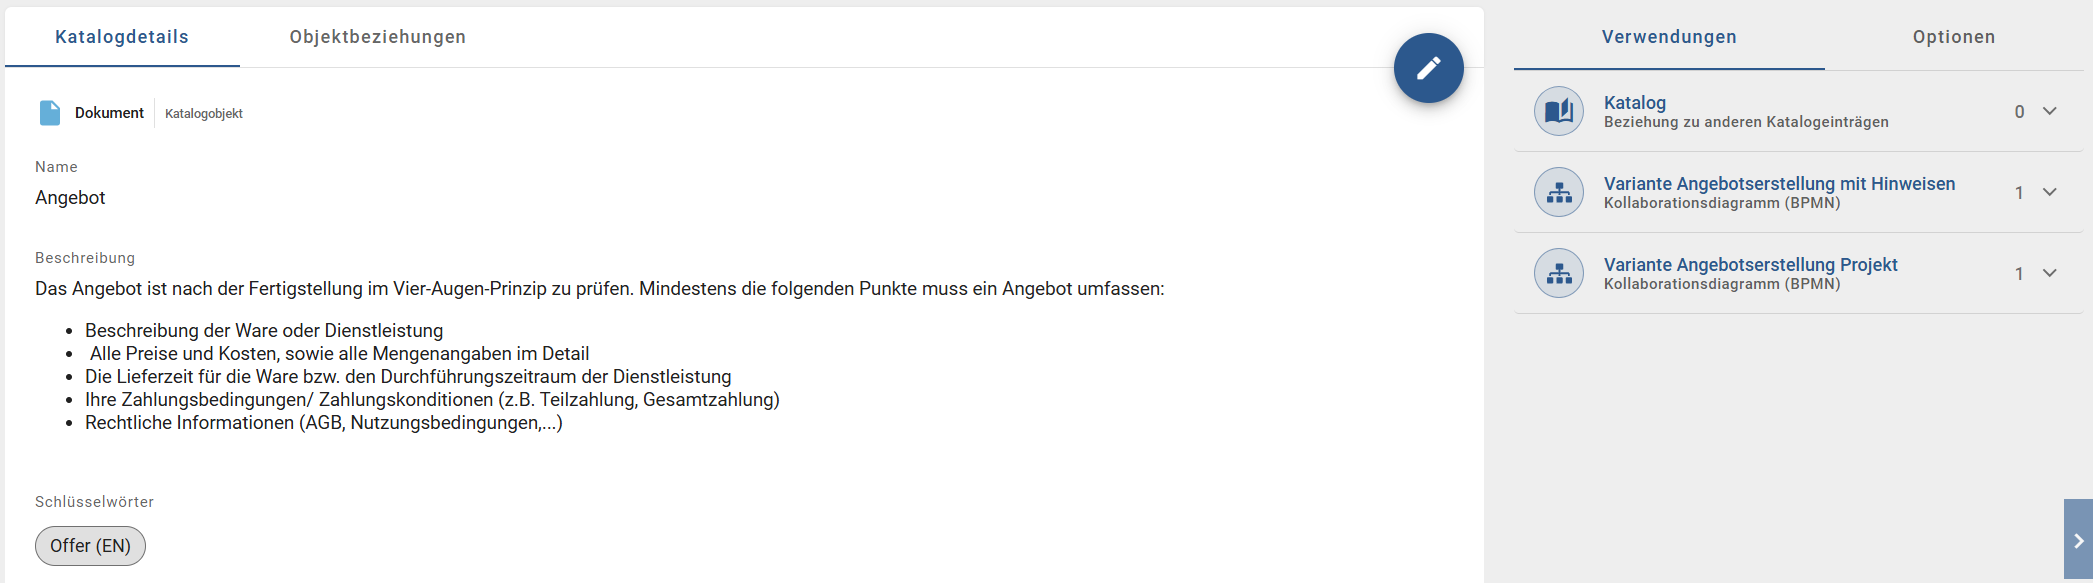
Task: Expand the Variante Angebotserstellung mit Hinweisen entry
Action: point(2051,192)
